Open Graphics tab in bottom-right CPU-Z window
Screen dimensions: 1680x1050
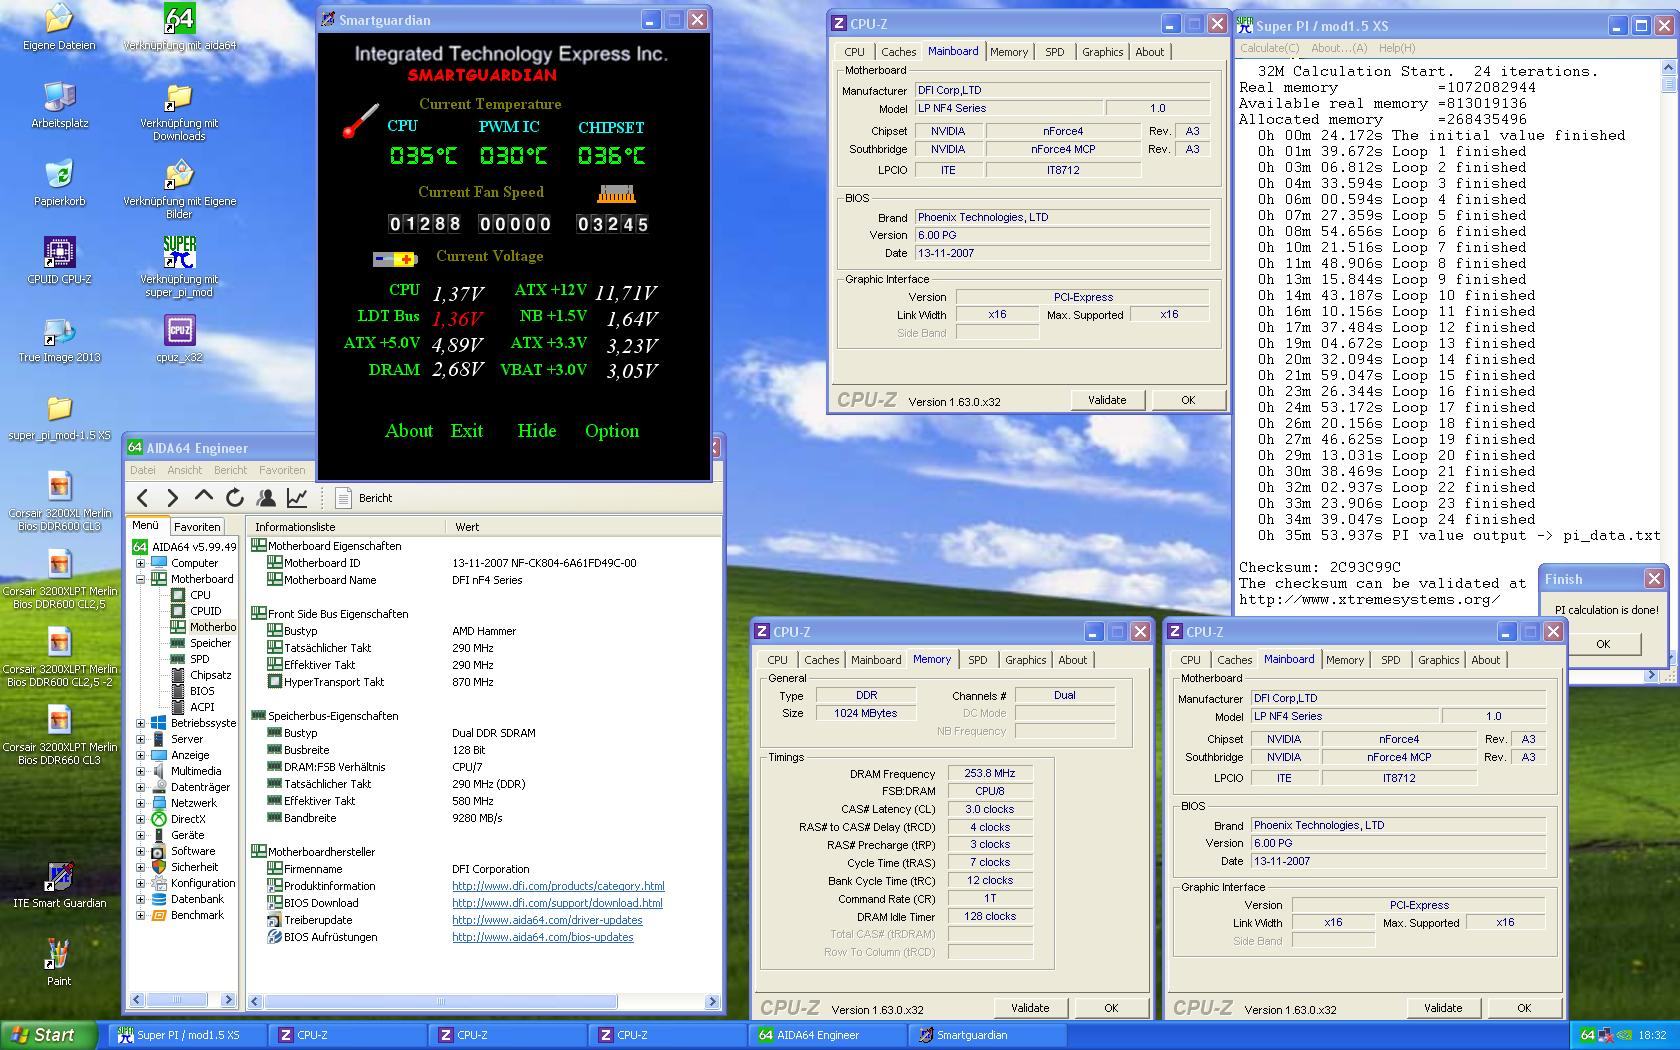coord(1438,660)
